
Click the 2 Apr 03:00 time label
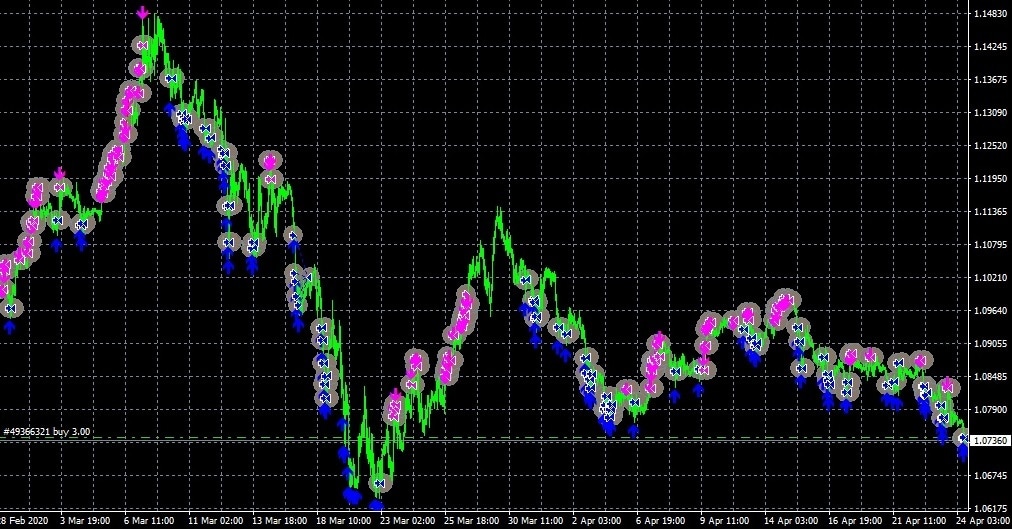(596, 520)
